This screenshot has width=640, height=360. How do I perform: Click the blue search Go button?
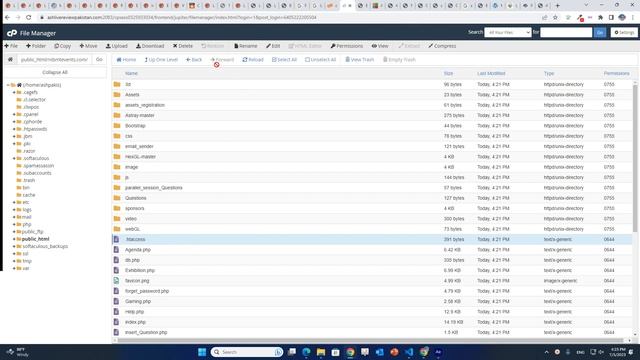[600, 32]
